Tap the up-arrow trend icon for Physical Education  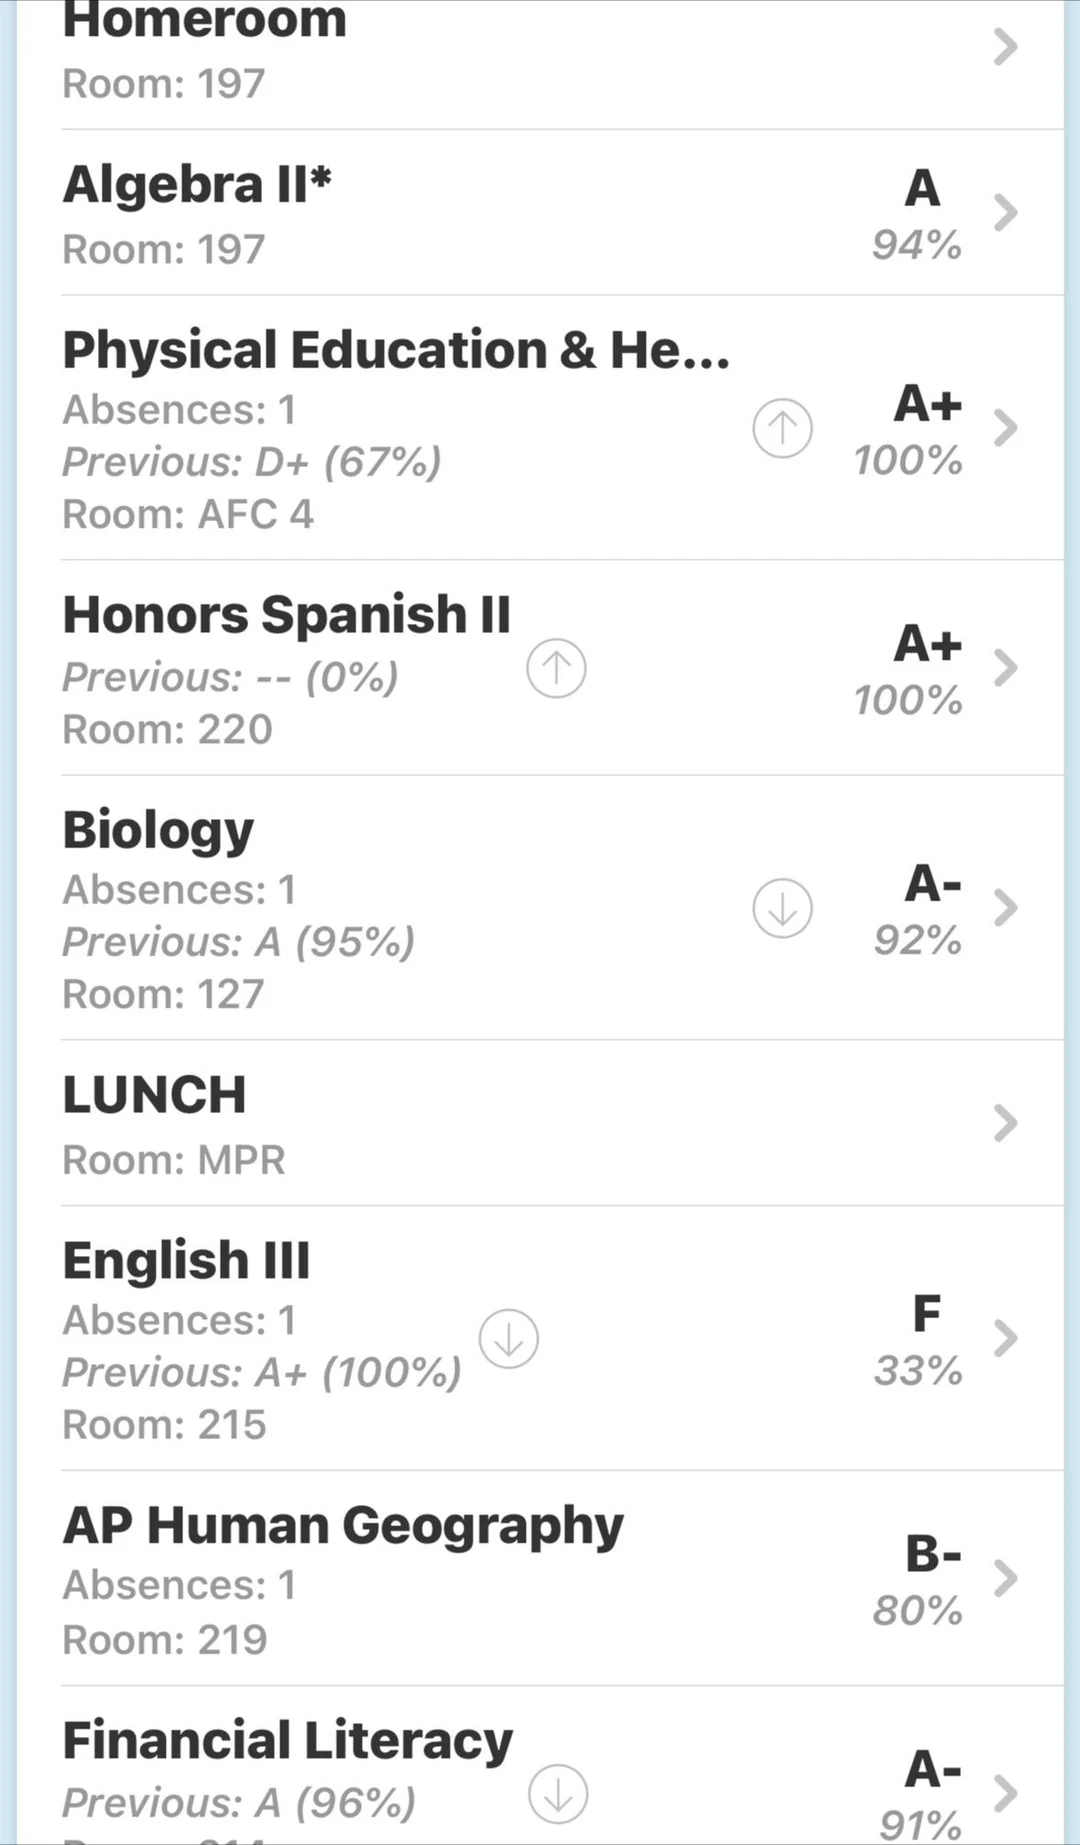point(782,428)
